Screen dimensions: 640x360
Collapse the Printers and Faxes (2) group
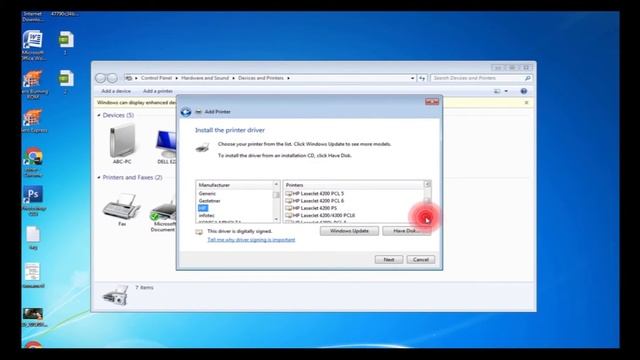[99, 178]
